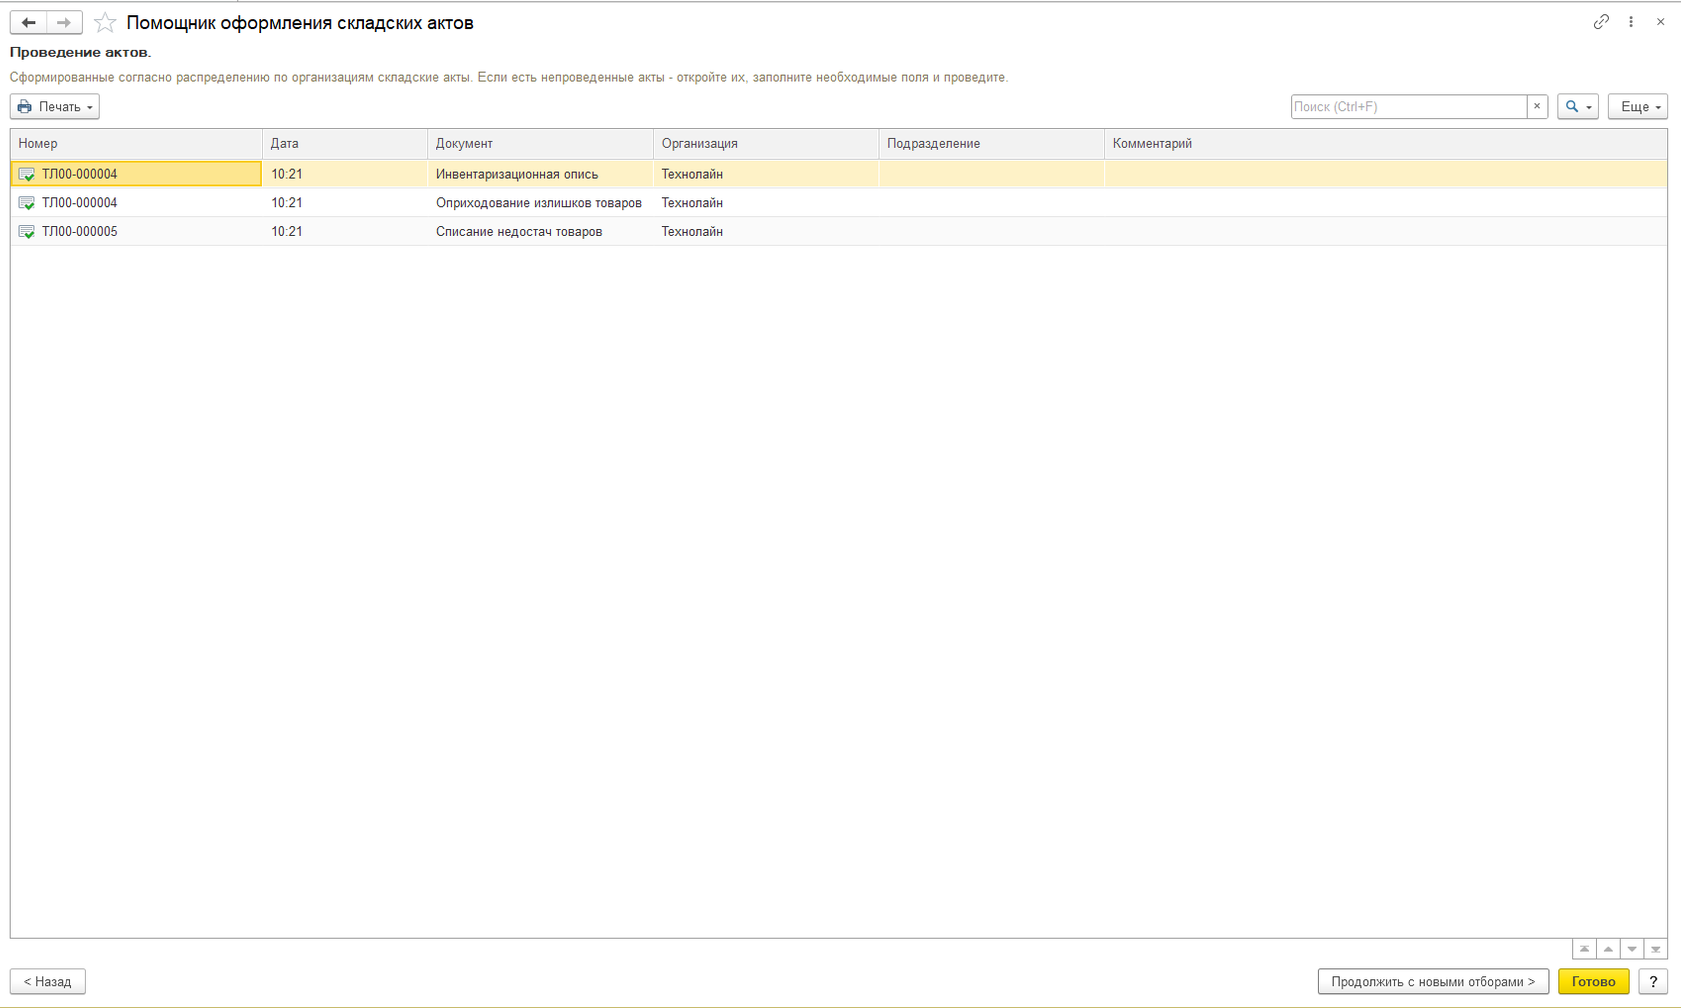Move one row down using down arrow
This screenshot has height=1008, width=1681.
click(x=1632, y=949)
